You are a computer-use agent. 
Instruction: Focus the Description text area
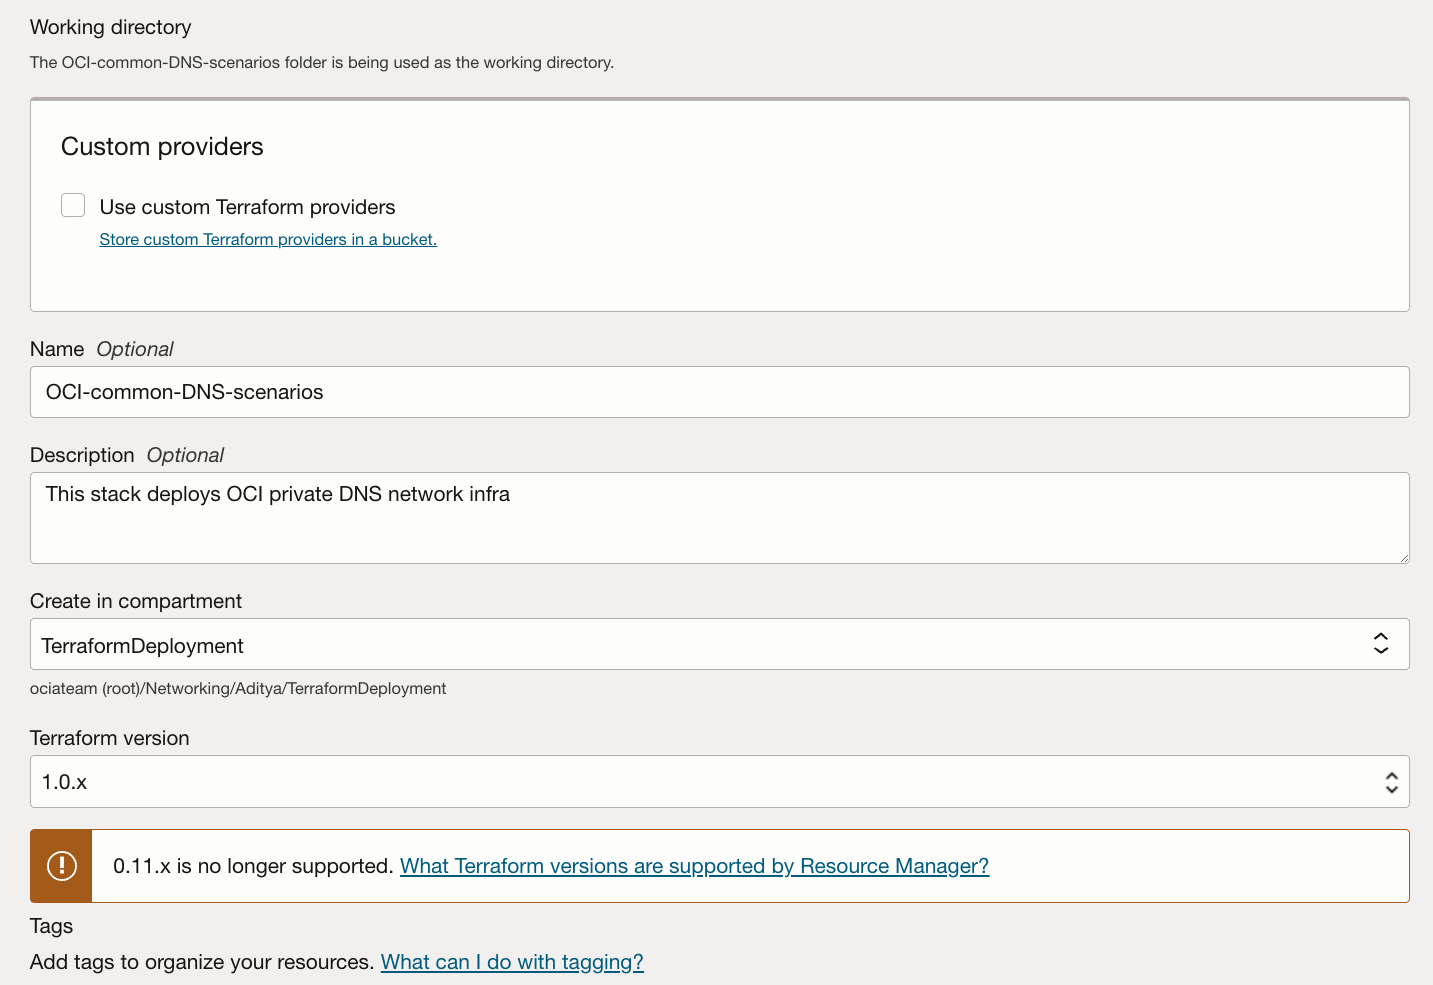click(719, 517)
